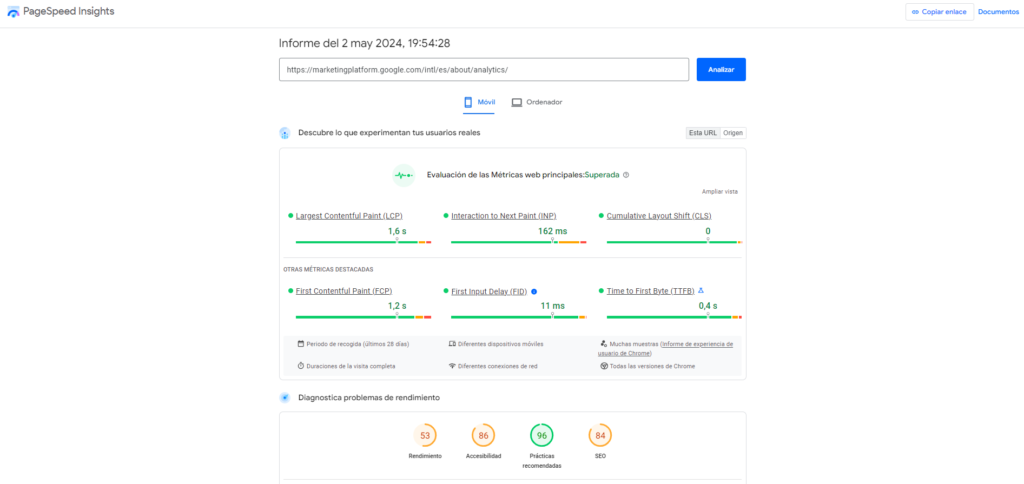This screenshot has height=484, width=1024.
Task: Click the wifi icon for conexiones de red
Action: [x=452, y=366]
